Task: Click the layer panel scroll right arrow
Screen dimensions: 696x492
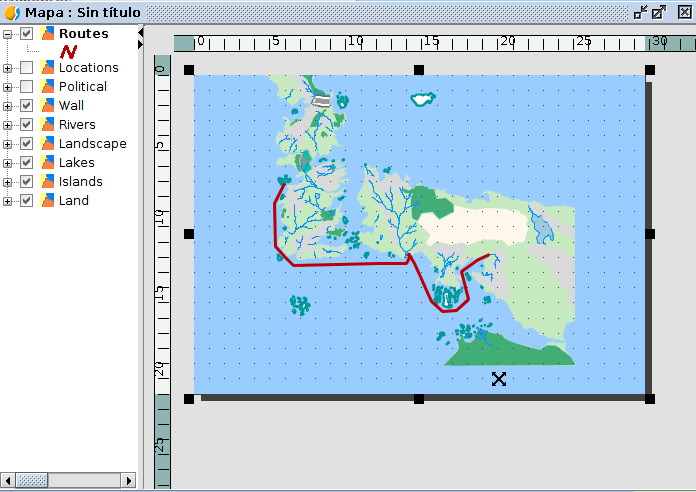Action: tap(129, 481)
